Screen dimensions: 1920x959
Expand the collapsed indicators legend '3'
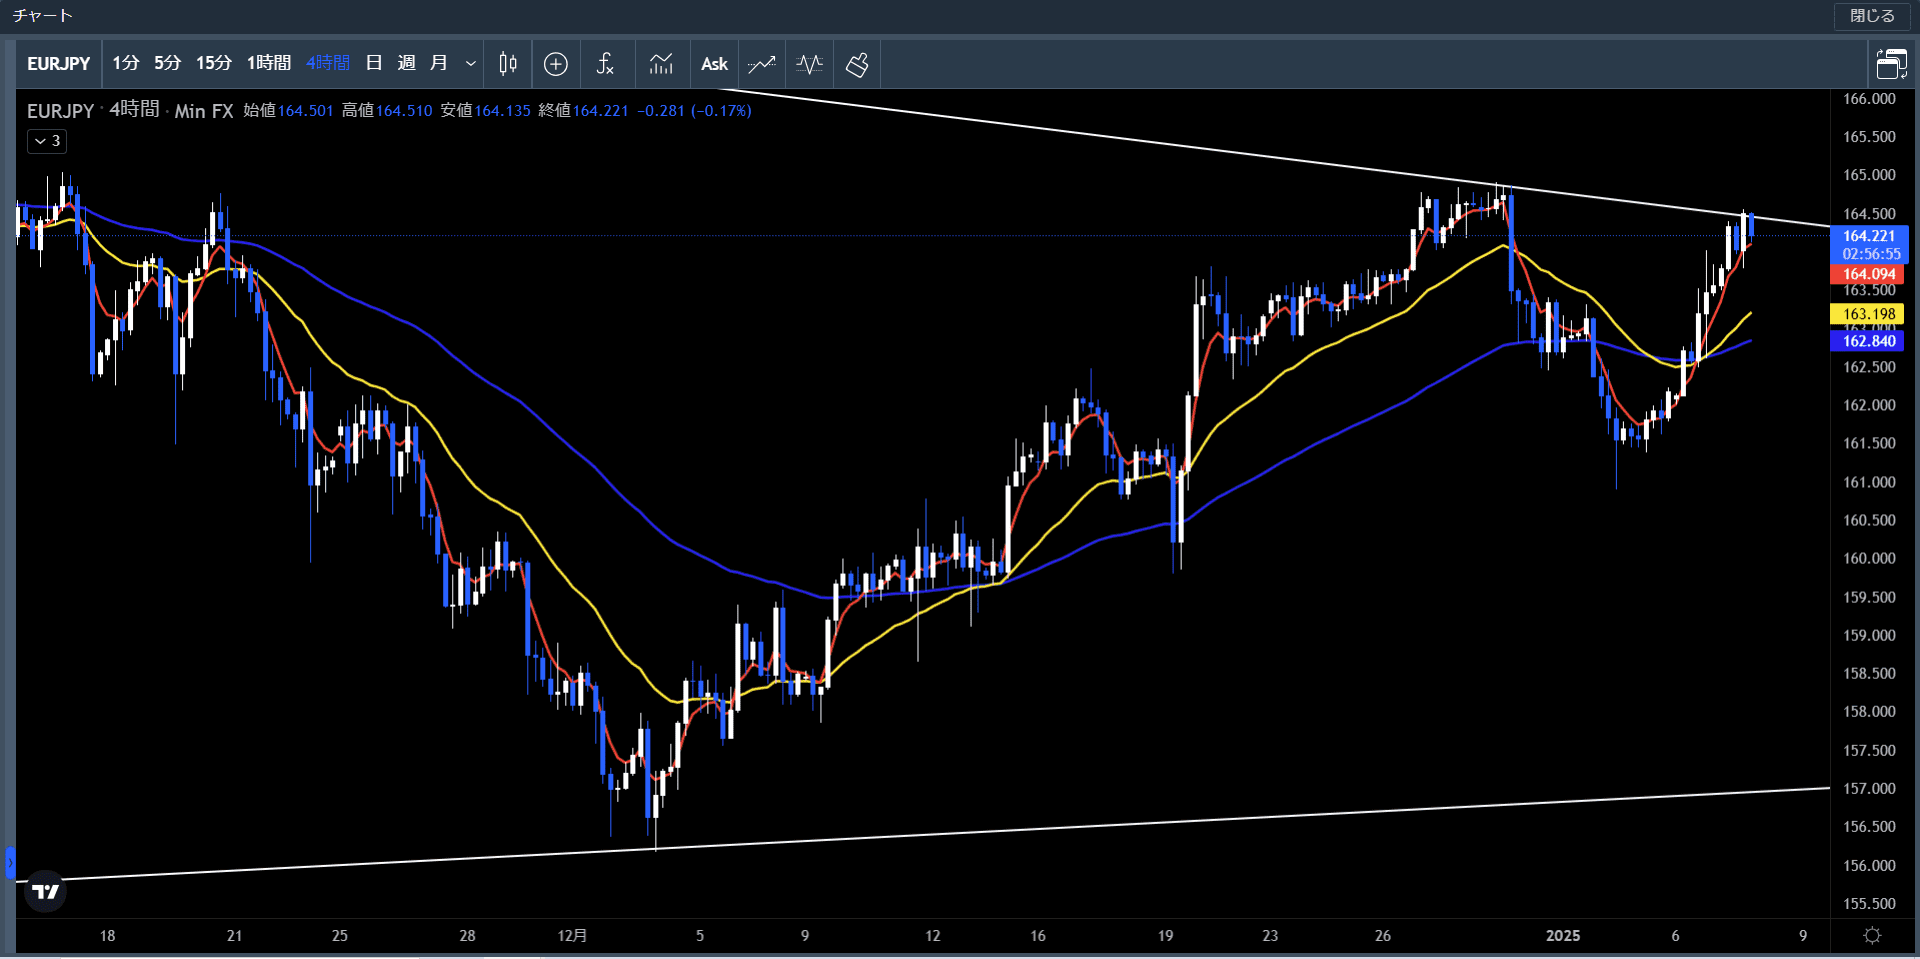click(47, 141)
